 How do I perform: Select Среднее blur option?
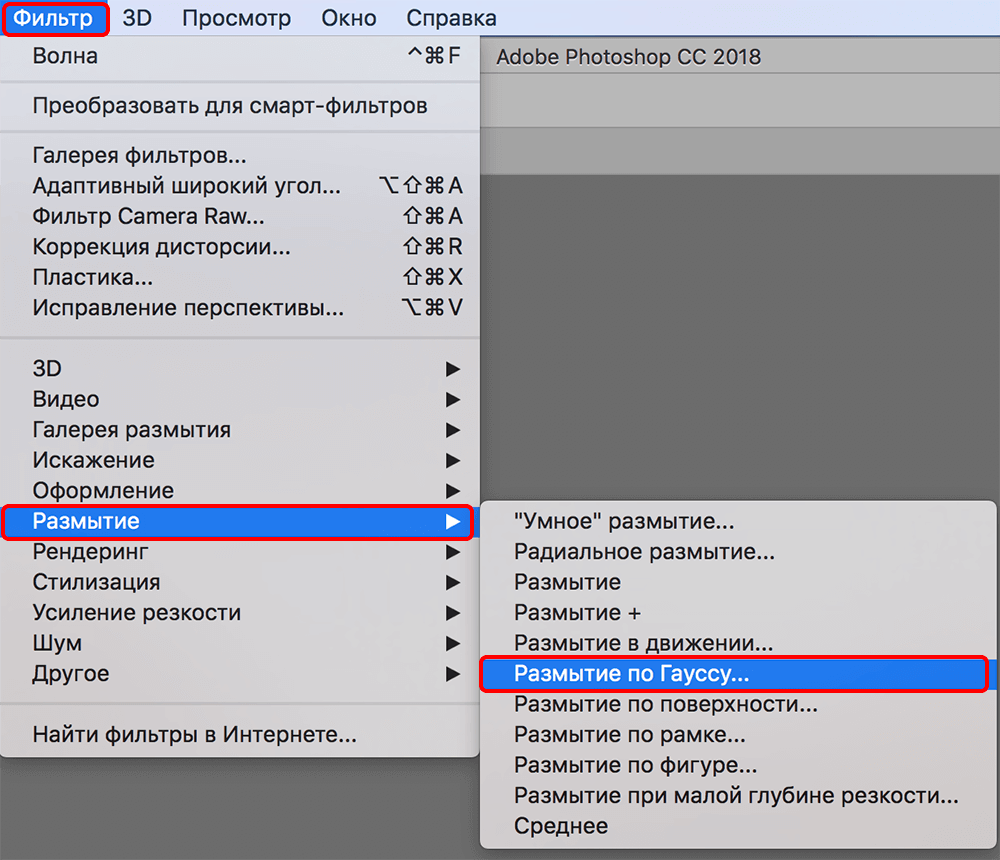click(x=561, y=827)
